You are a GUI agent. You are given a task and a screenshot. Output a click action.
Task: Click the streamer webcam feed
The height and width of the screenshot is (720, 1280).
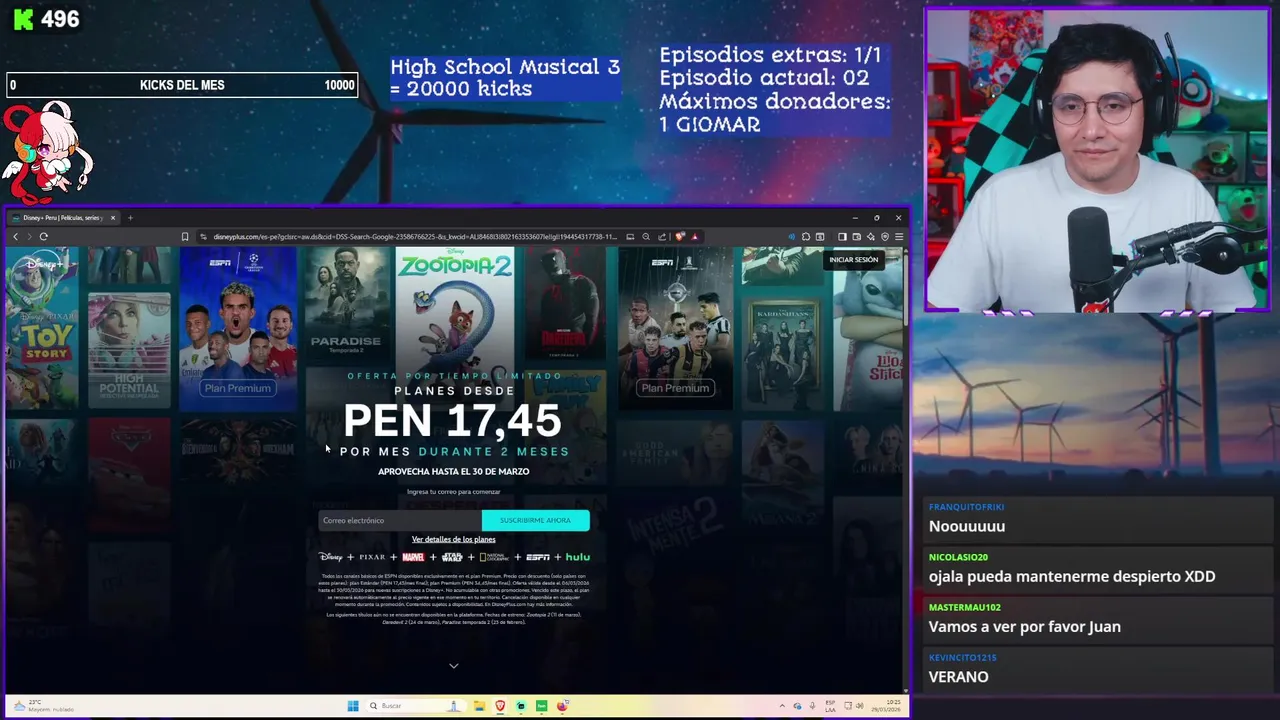click(x=1097, y=160)
